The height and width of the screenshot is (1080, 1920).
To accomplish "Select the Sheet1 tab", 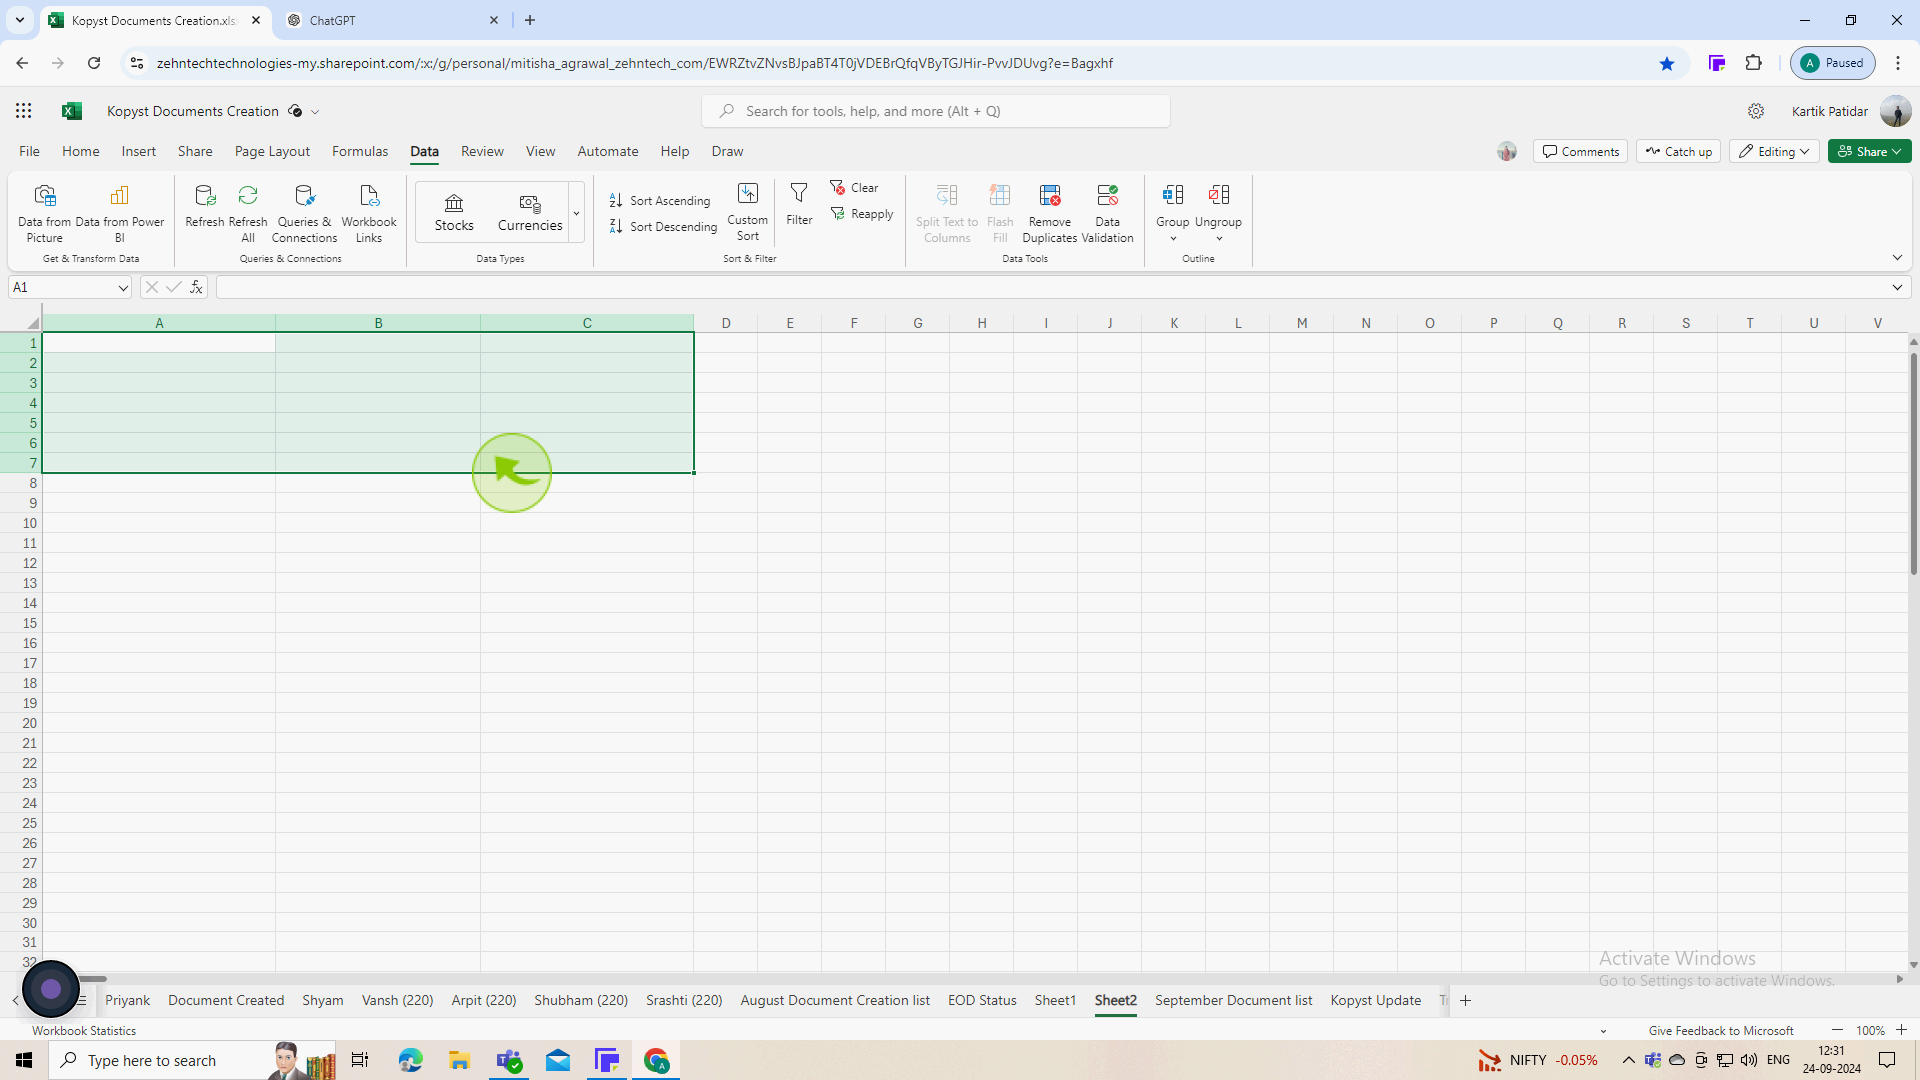I will coord(1055,1001).
